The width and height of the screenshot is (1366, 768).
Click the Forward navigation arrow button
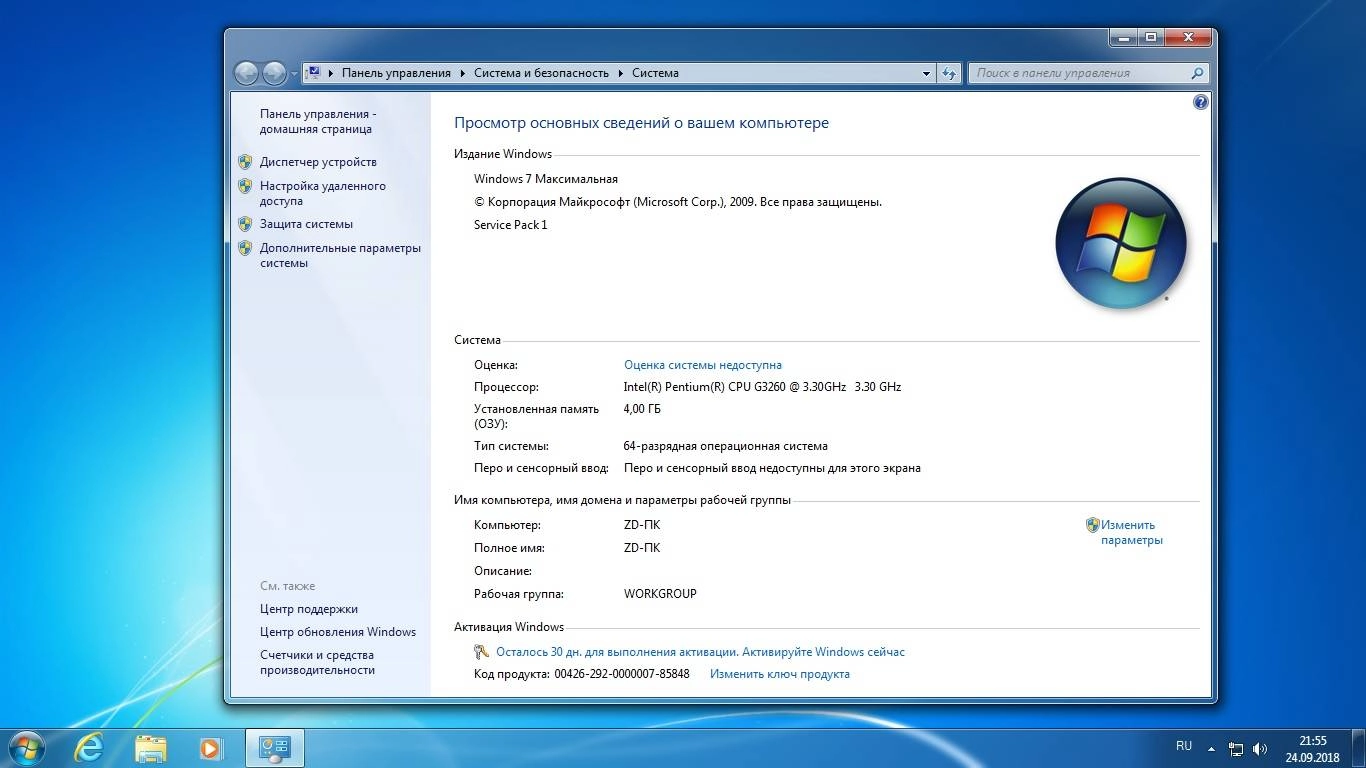pyautogui.click(x=274, y=73)
